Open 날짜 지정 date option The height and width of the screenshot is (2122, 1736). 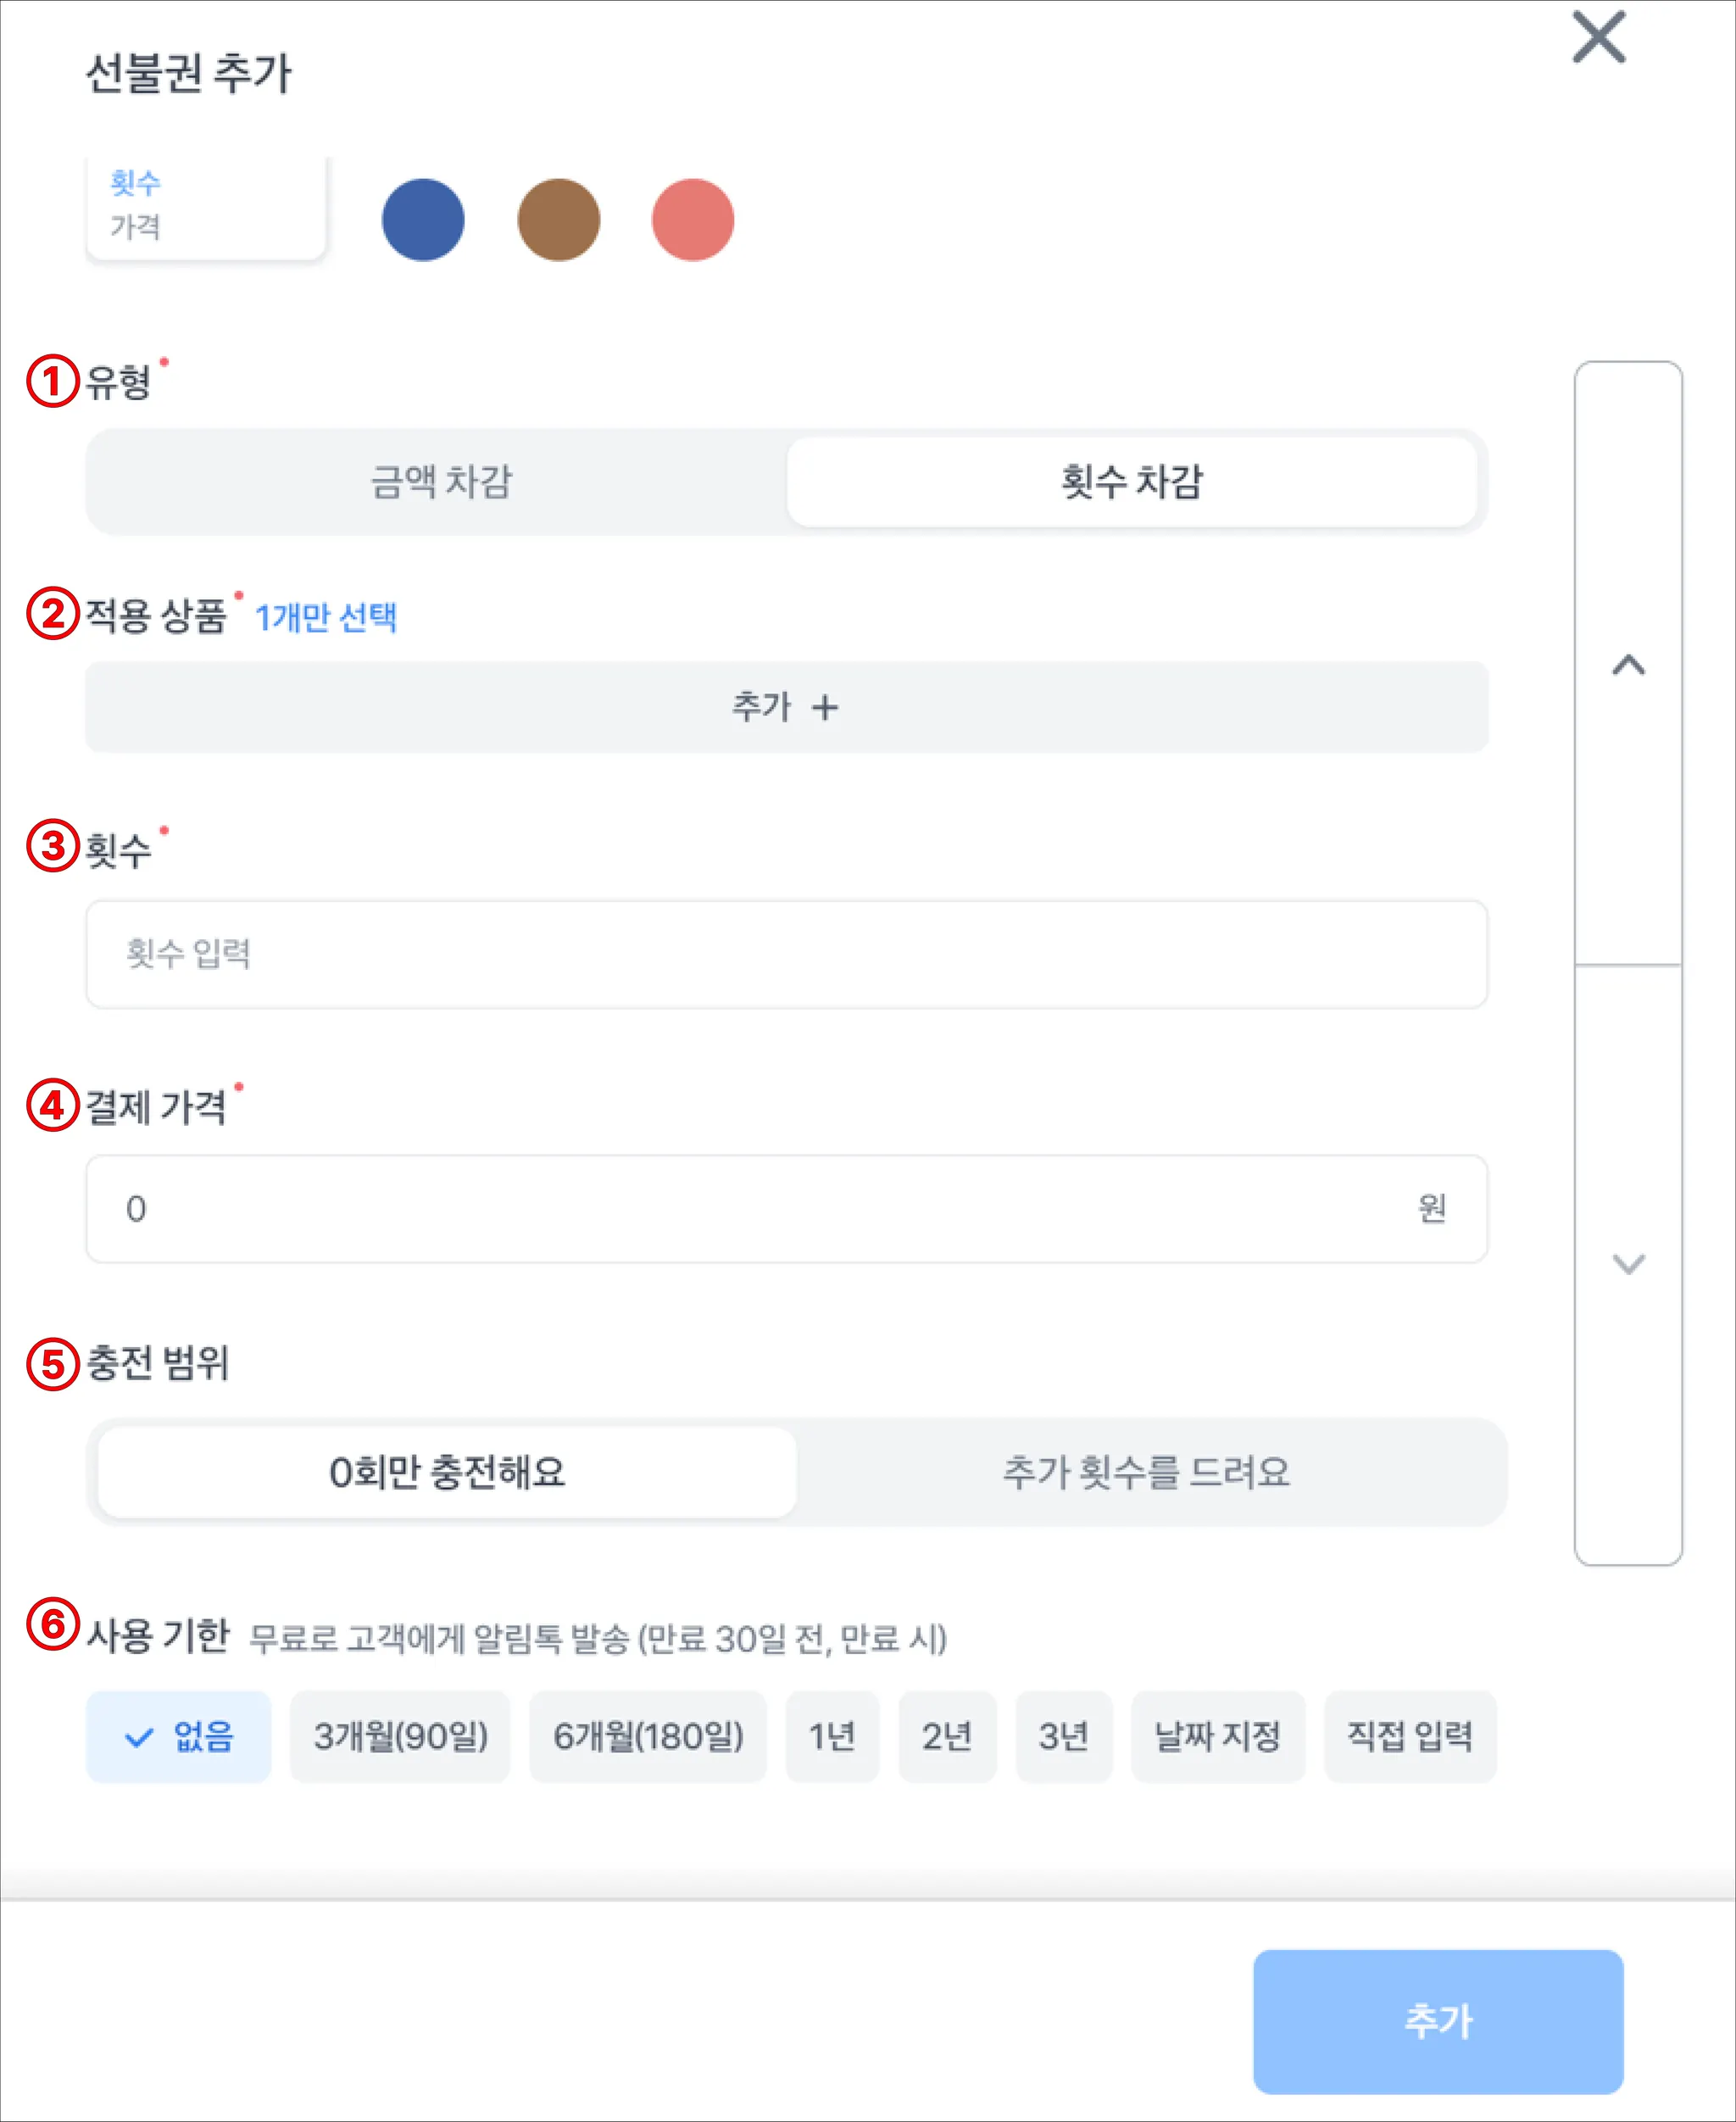pyautogui.click(x=1217, y=1736)
